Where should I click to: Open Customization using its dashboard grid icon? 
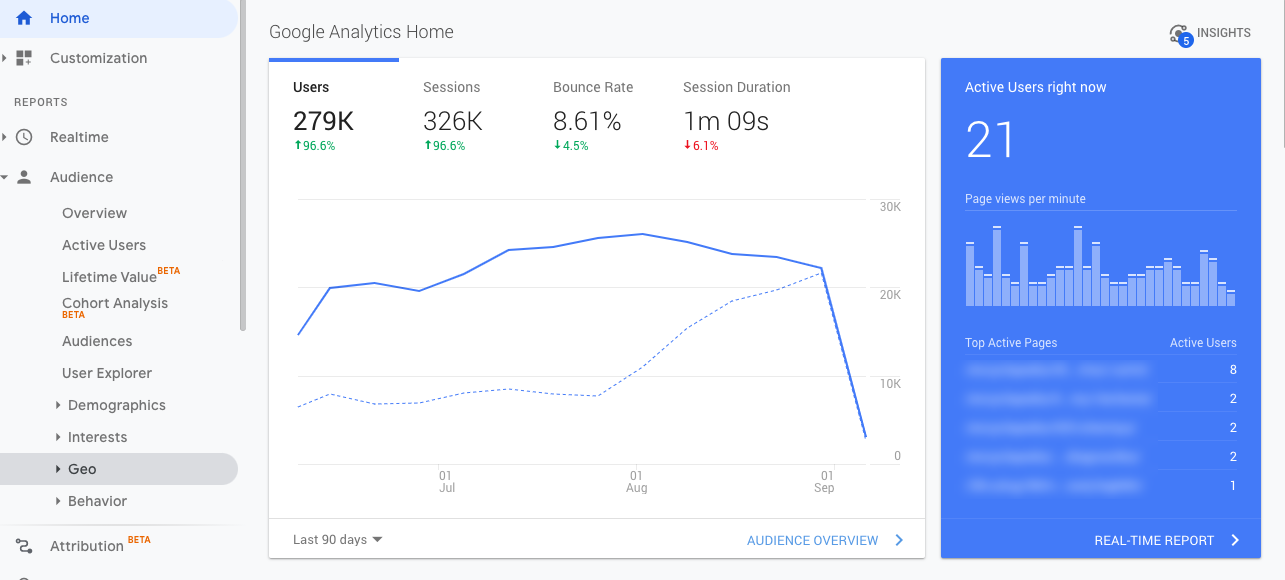coord(24,58)
